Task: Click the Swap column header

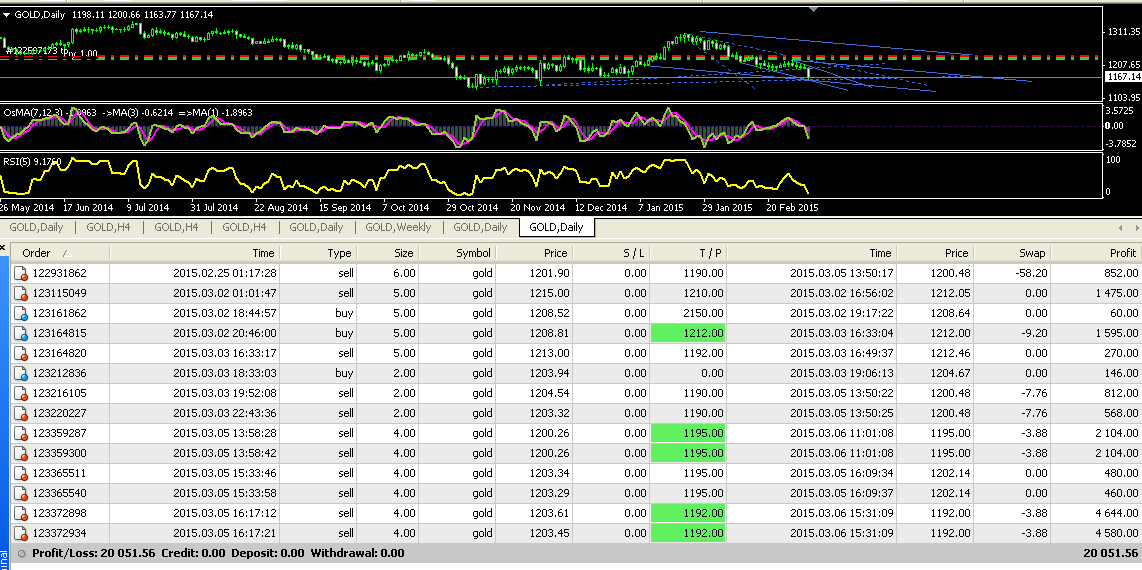Action: pos(1032,254)
